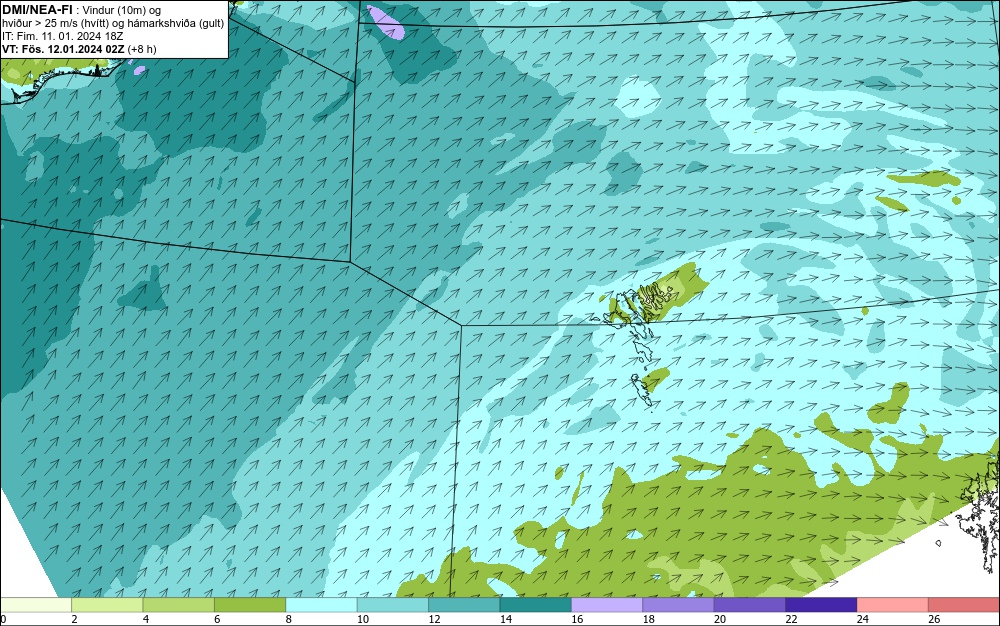
Task: Click the scale label "16"
Action: (x=577, y=619)
